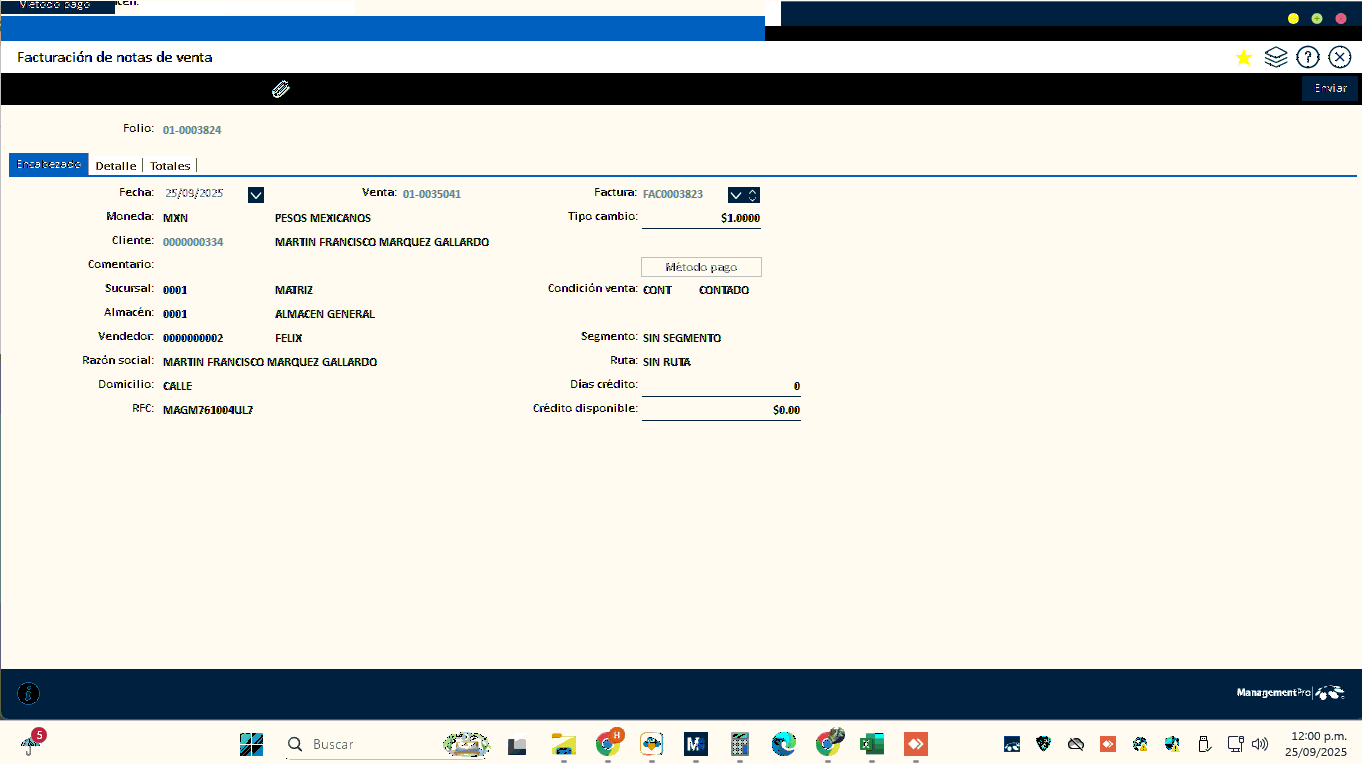Image resolution: width=1362 pixels, height=764 pixels.
Task: Click the Factura up/down stepper
Action: (x=753, y=195)
